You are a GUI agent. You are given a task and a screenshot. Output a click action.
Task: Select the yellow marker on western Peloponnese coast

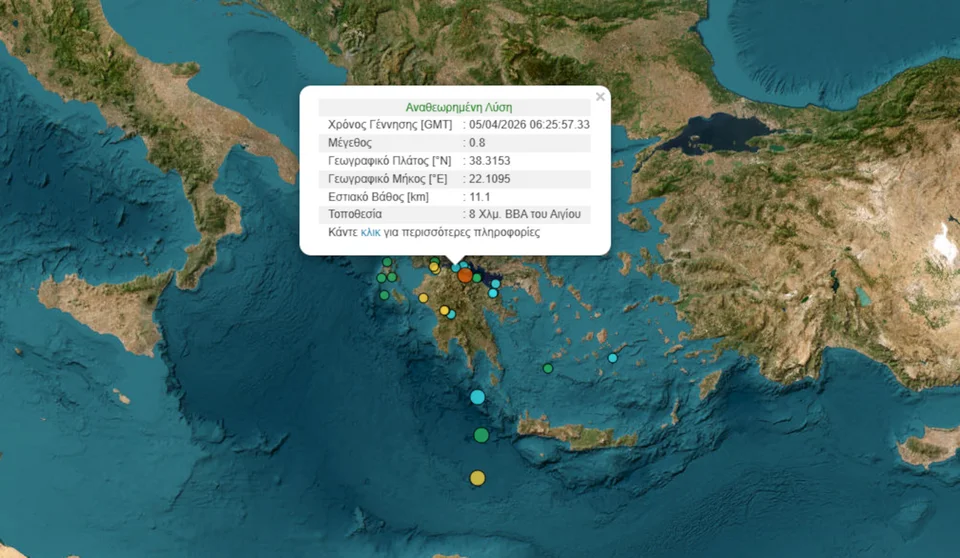[x=424, y=298]
